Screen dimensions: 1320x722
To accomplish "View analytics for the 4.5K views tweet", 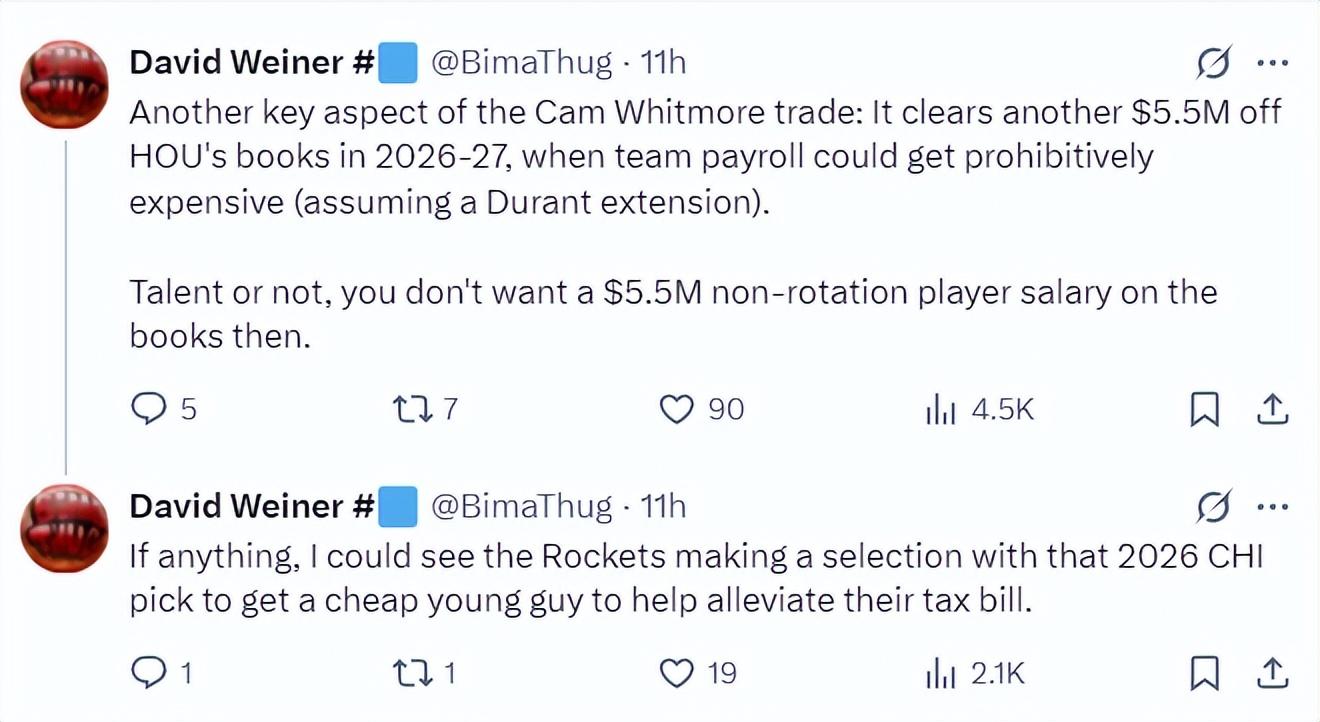I will click(941, 409).
